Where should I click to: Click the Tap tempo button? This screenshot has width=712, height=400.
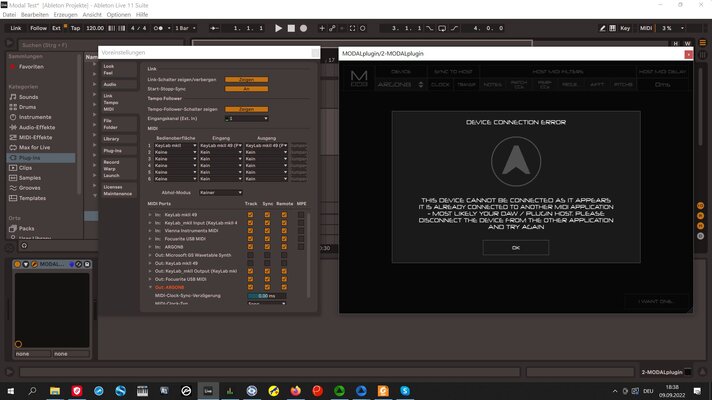coord(75,28)
